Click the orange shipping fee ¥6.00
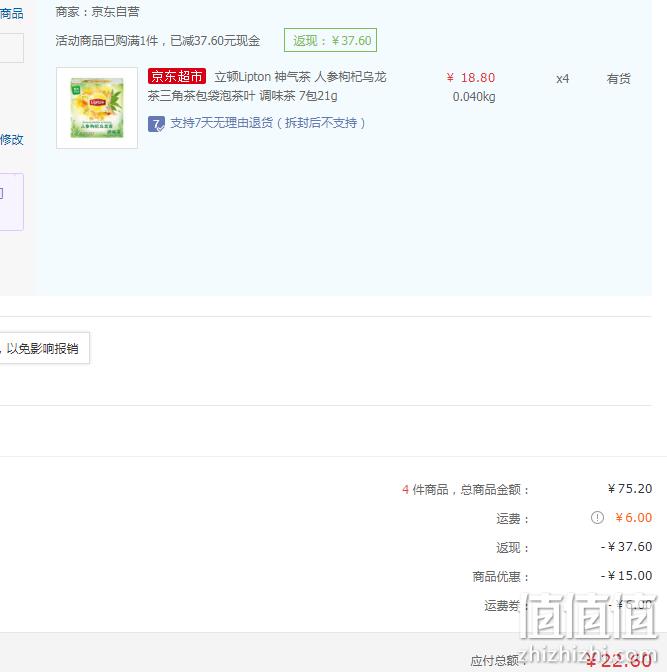 click(634, 518)
